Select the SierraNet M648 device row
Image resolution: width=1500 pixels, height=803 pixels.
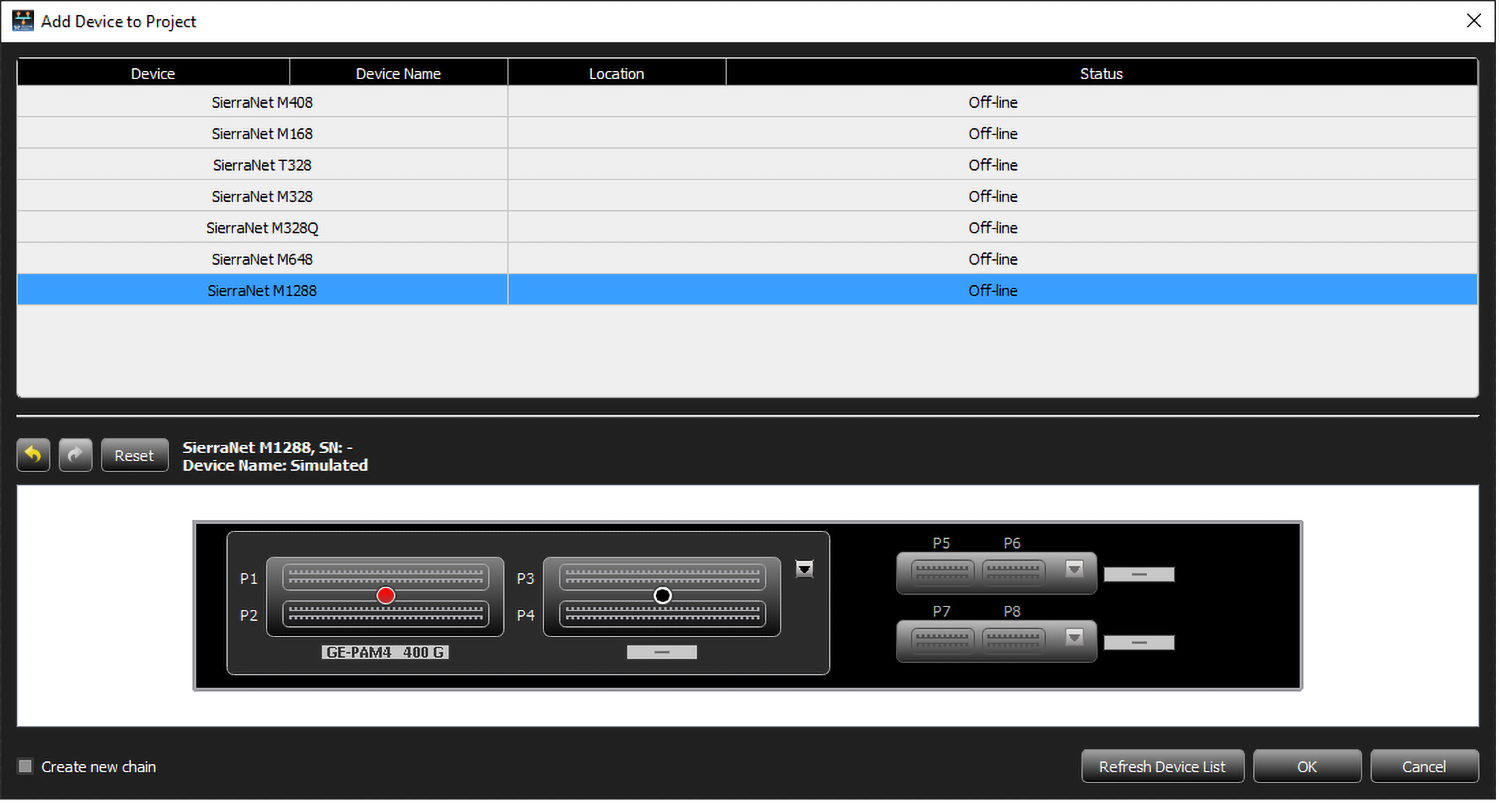(x=748, y=259)
